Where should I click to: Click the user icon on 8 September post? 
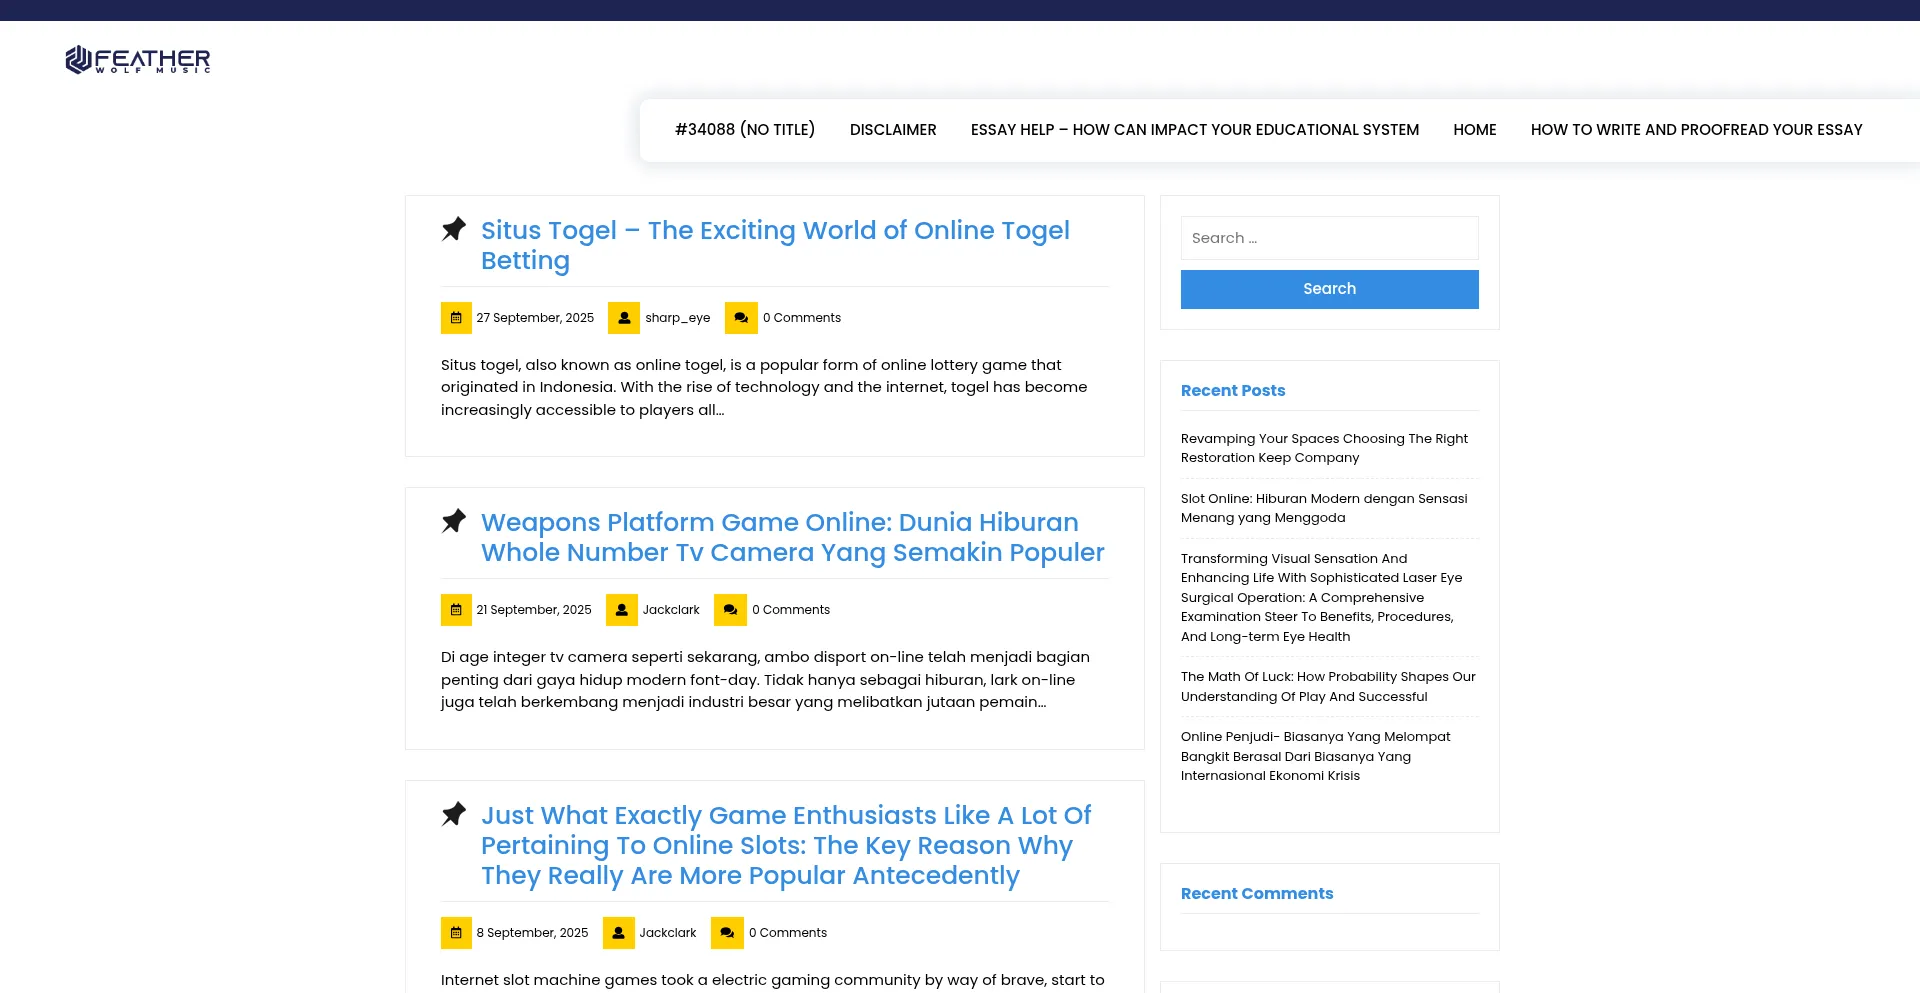pyautogui.click(x=619, y=933)
